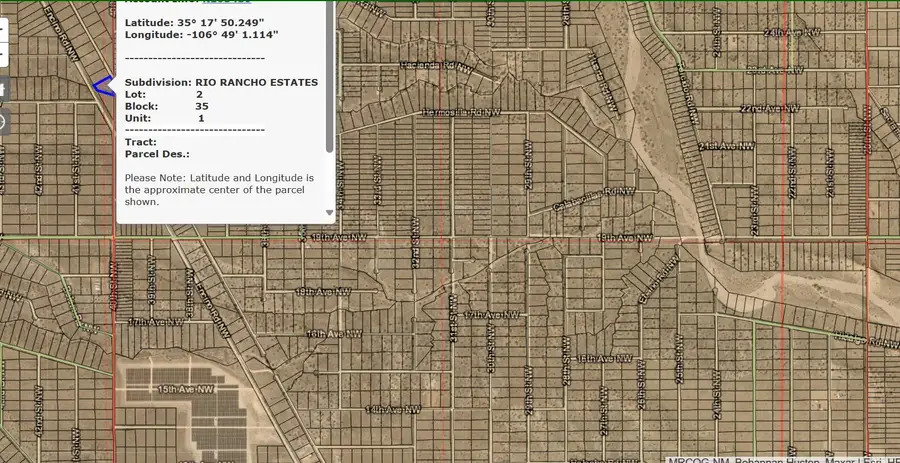Click the 39th St NW label
The width and height of the screenshot is (900, 463).
pos(152,279)
